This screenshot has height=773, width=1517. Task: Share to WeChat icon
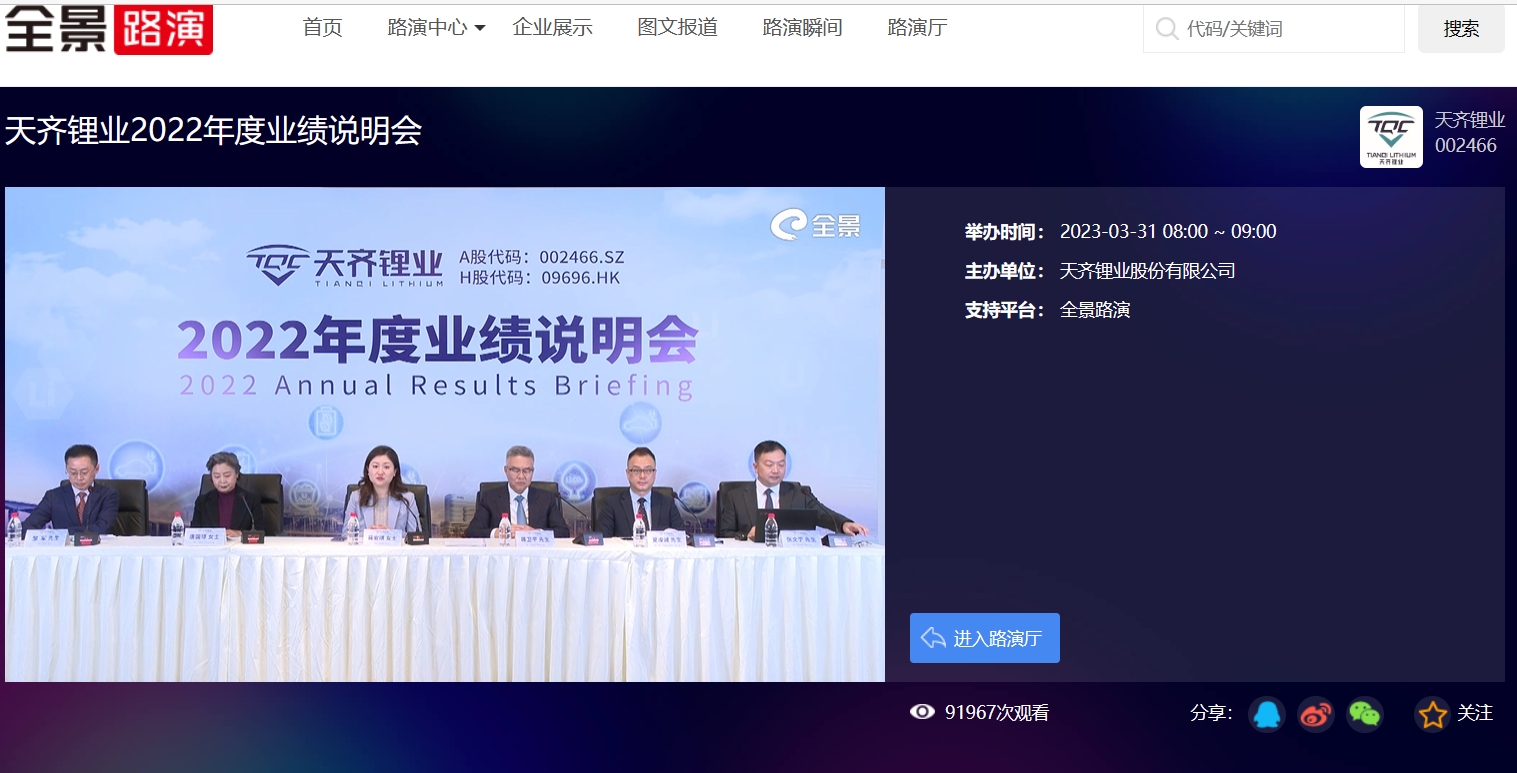pos(1365,714)
